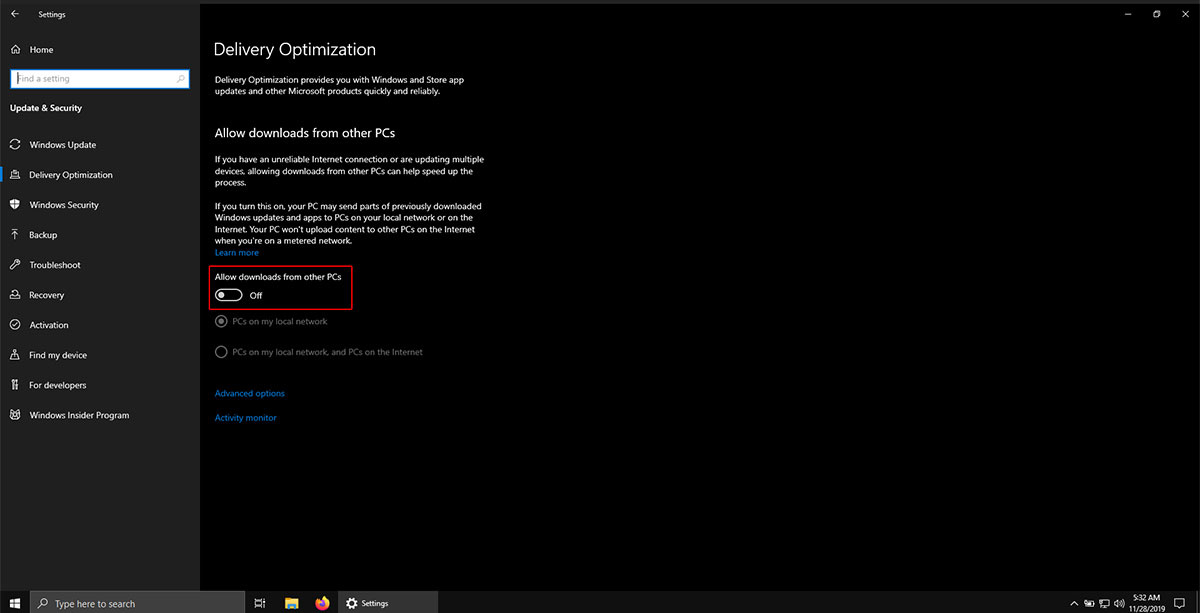Go to Settings Home

pyautogui.click(x=41, y=50)
